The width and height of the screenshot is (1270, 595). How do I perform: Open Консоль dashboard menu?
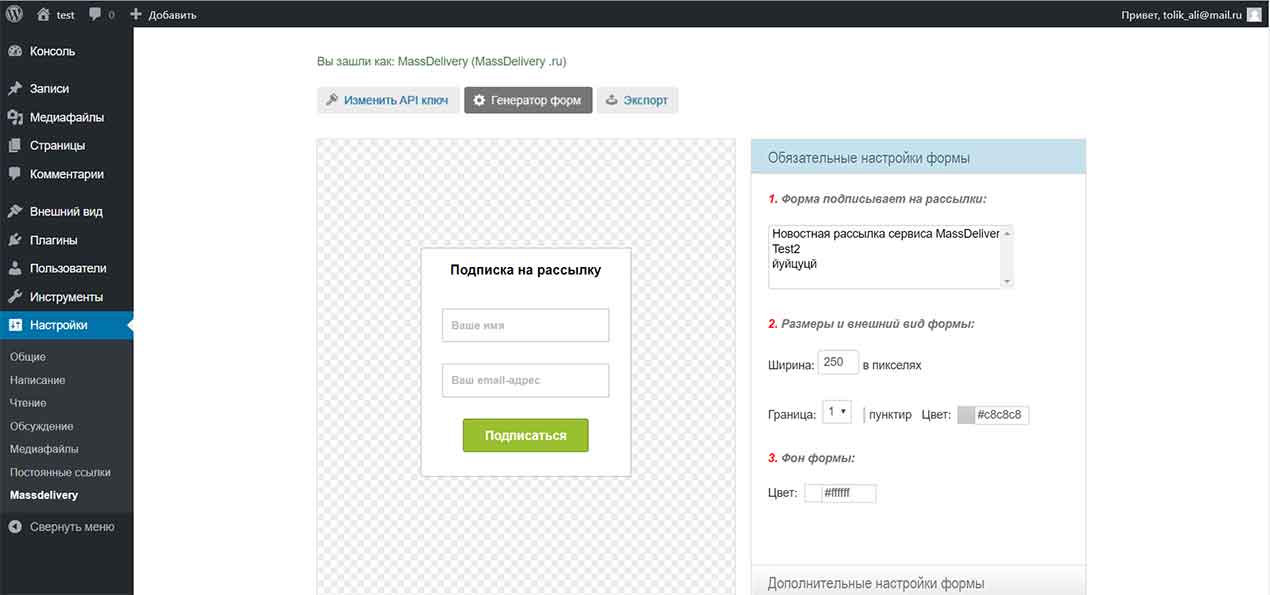[x=52, y=51]
